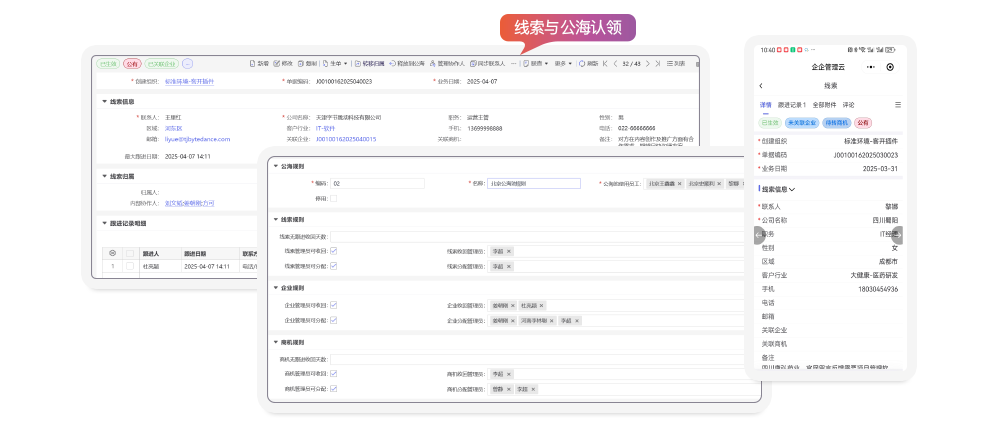Enable the 停用 checkbox
The height and width of the screenshot is (441, 1000).
pyautogui.click(x=333, y=198)
